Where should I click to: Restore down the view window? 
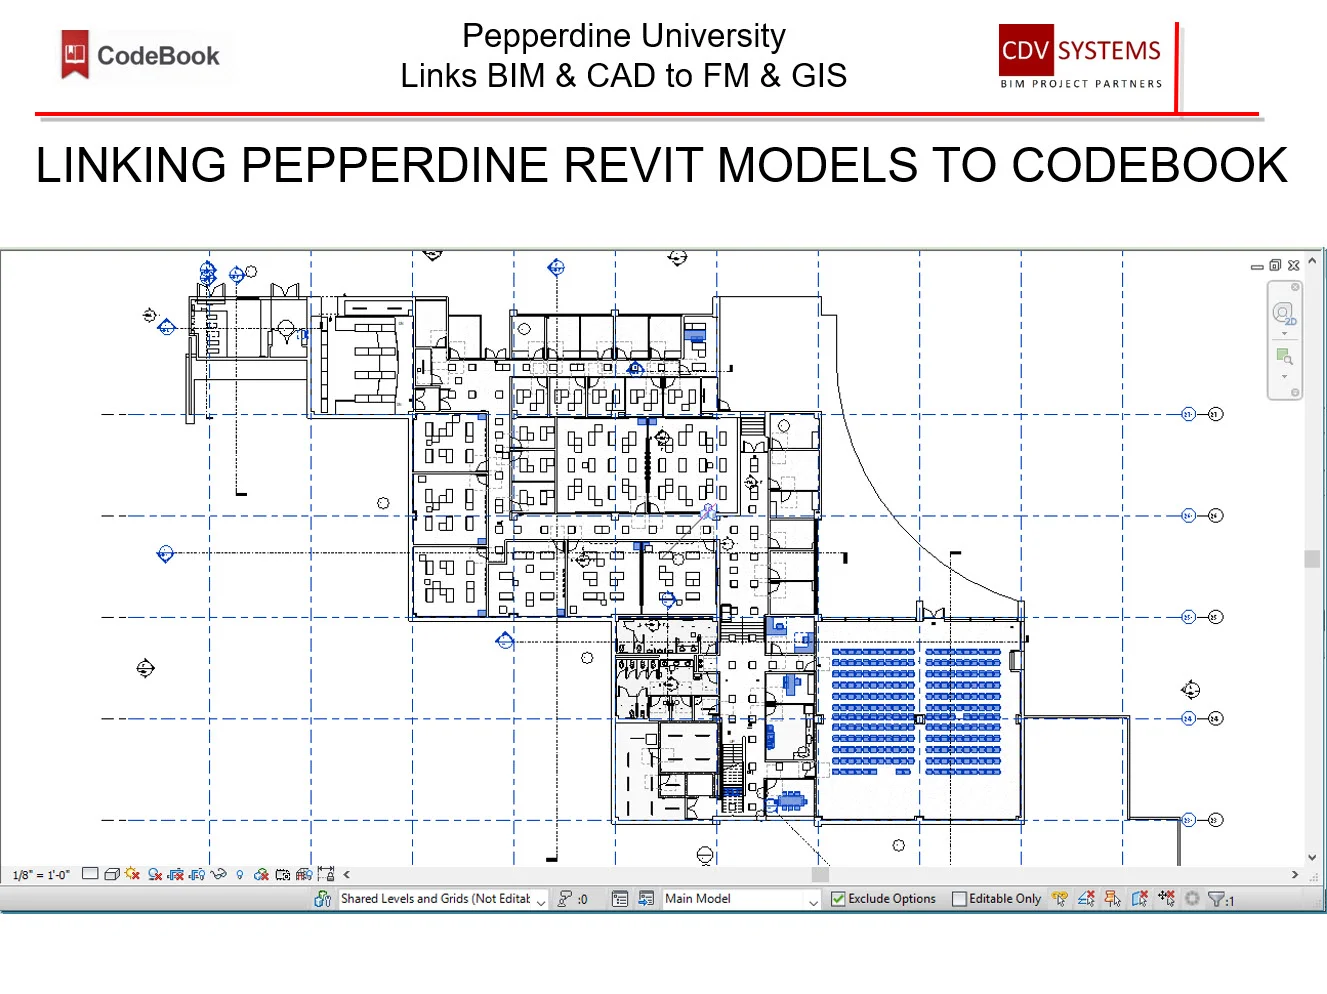(1275, 265)
